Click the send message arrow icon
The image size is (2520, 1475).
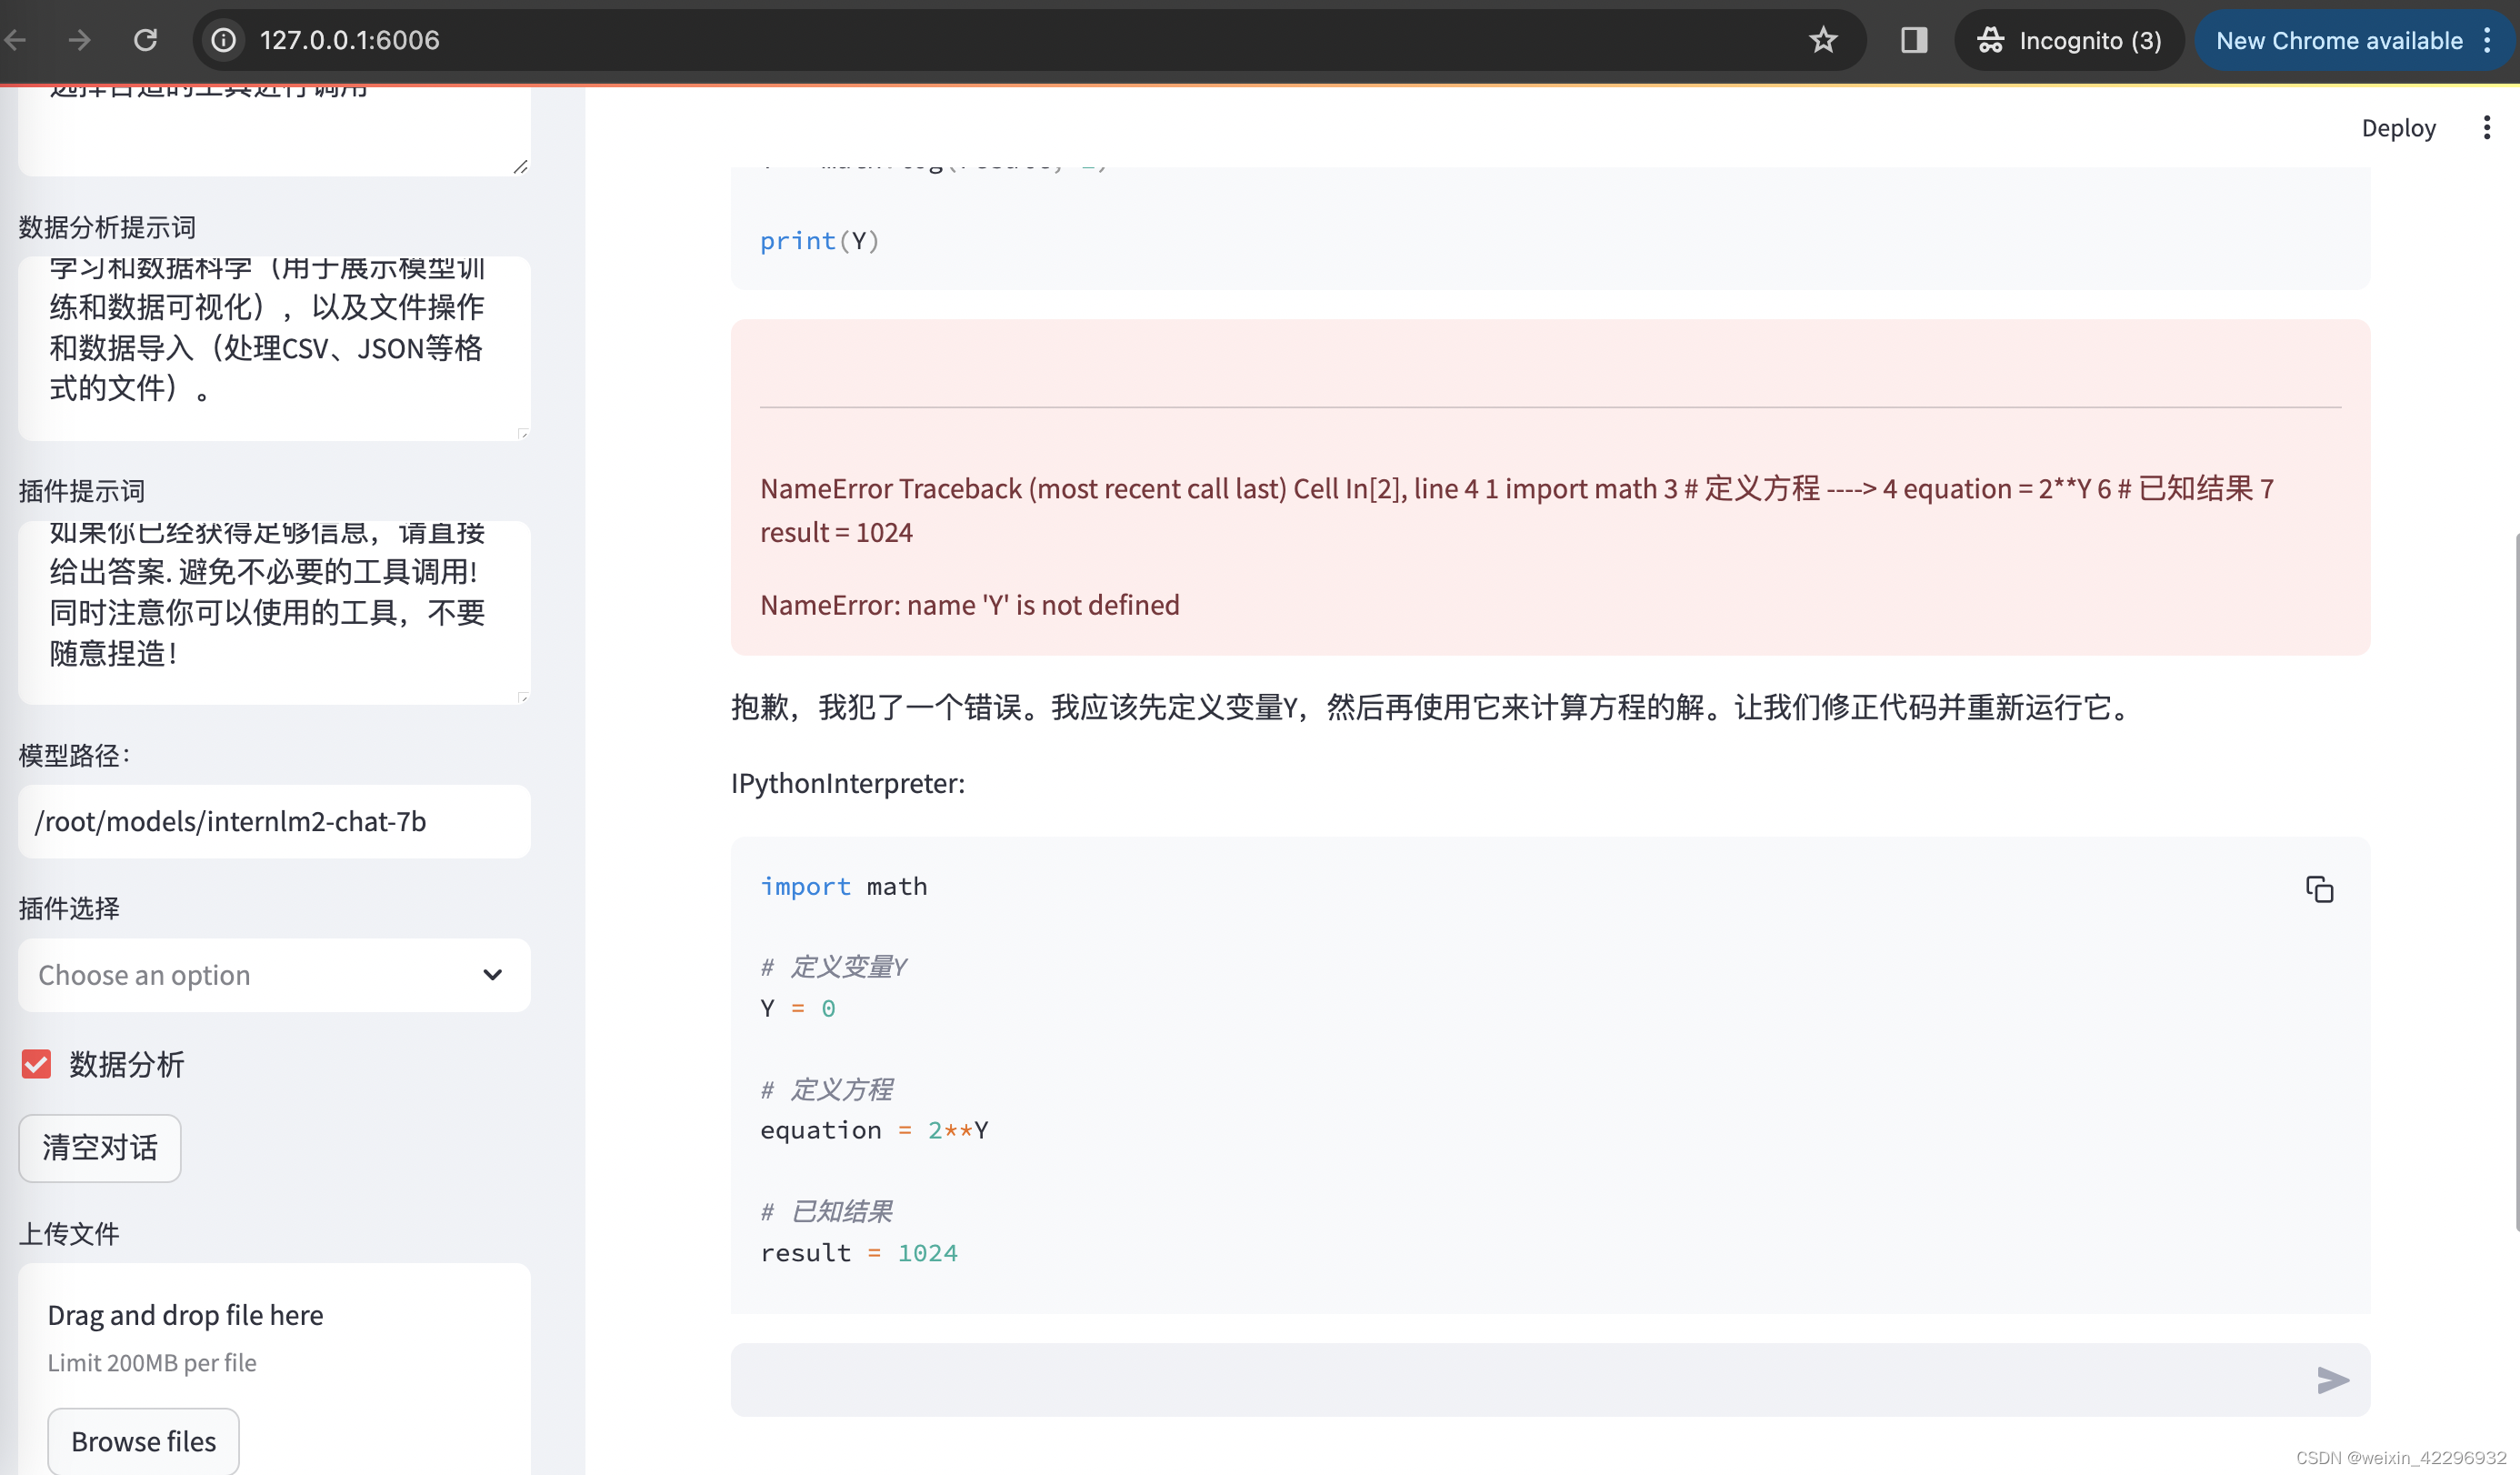point(2332,1380)
